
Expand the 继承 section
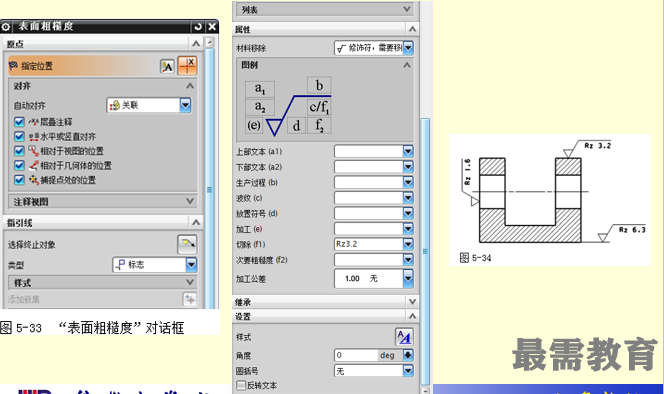(x=412, y=302)
